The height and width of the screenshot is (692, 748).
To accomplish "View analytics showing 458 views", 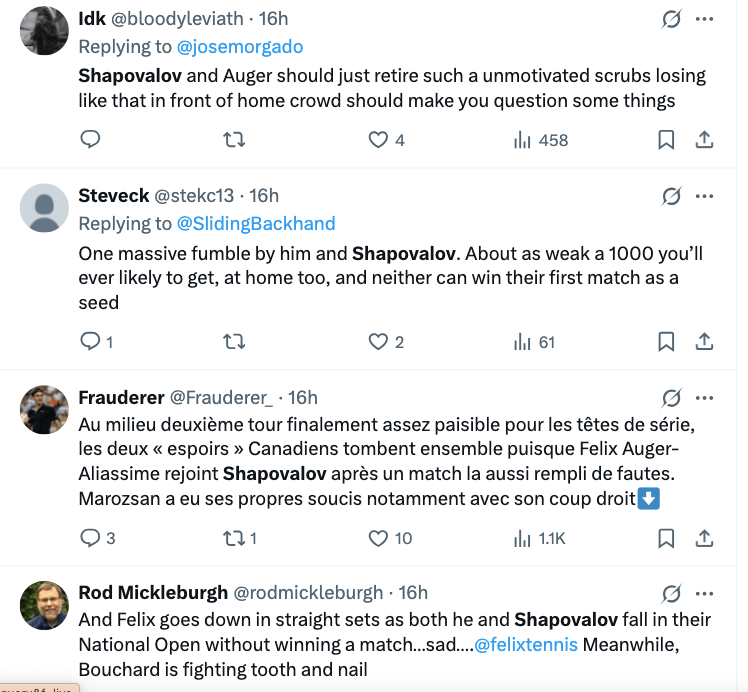I will click(540, 140).
